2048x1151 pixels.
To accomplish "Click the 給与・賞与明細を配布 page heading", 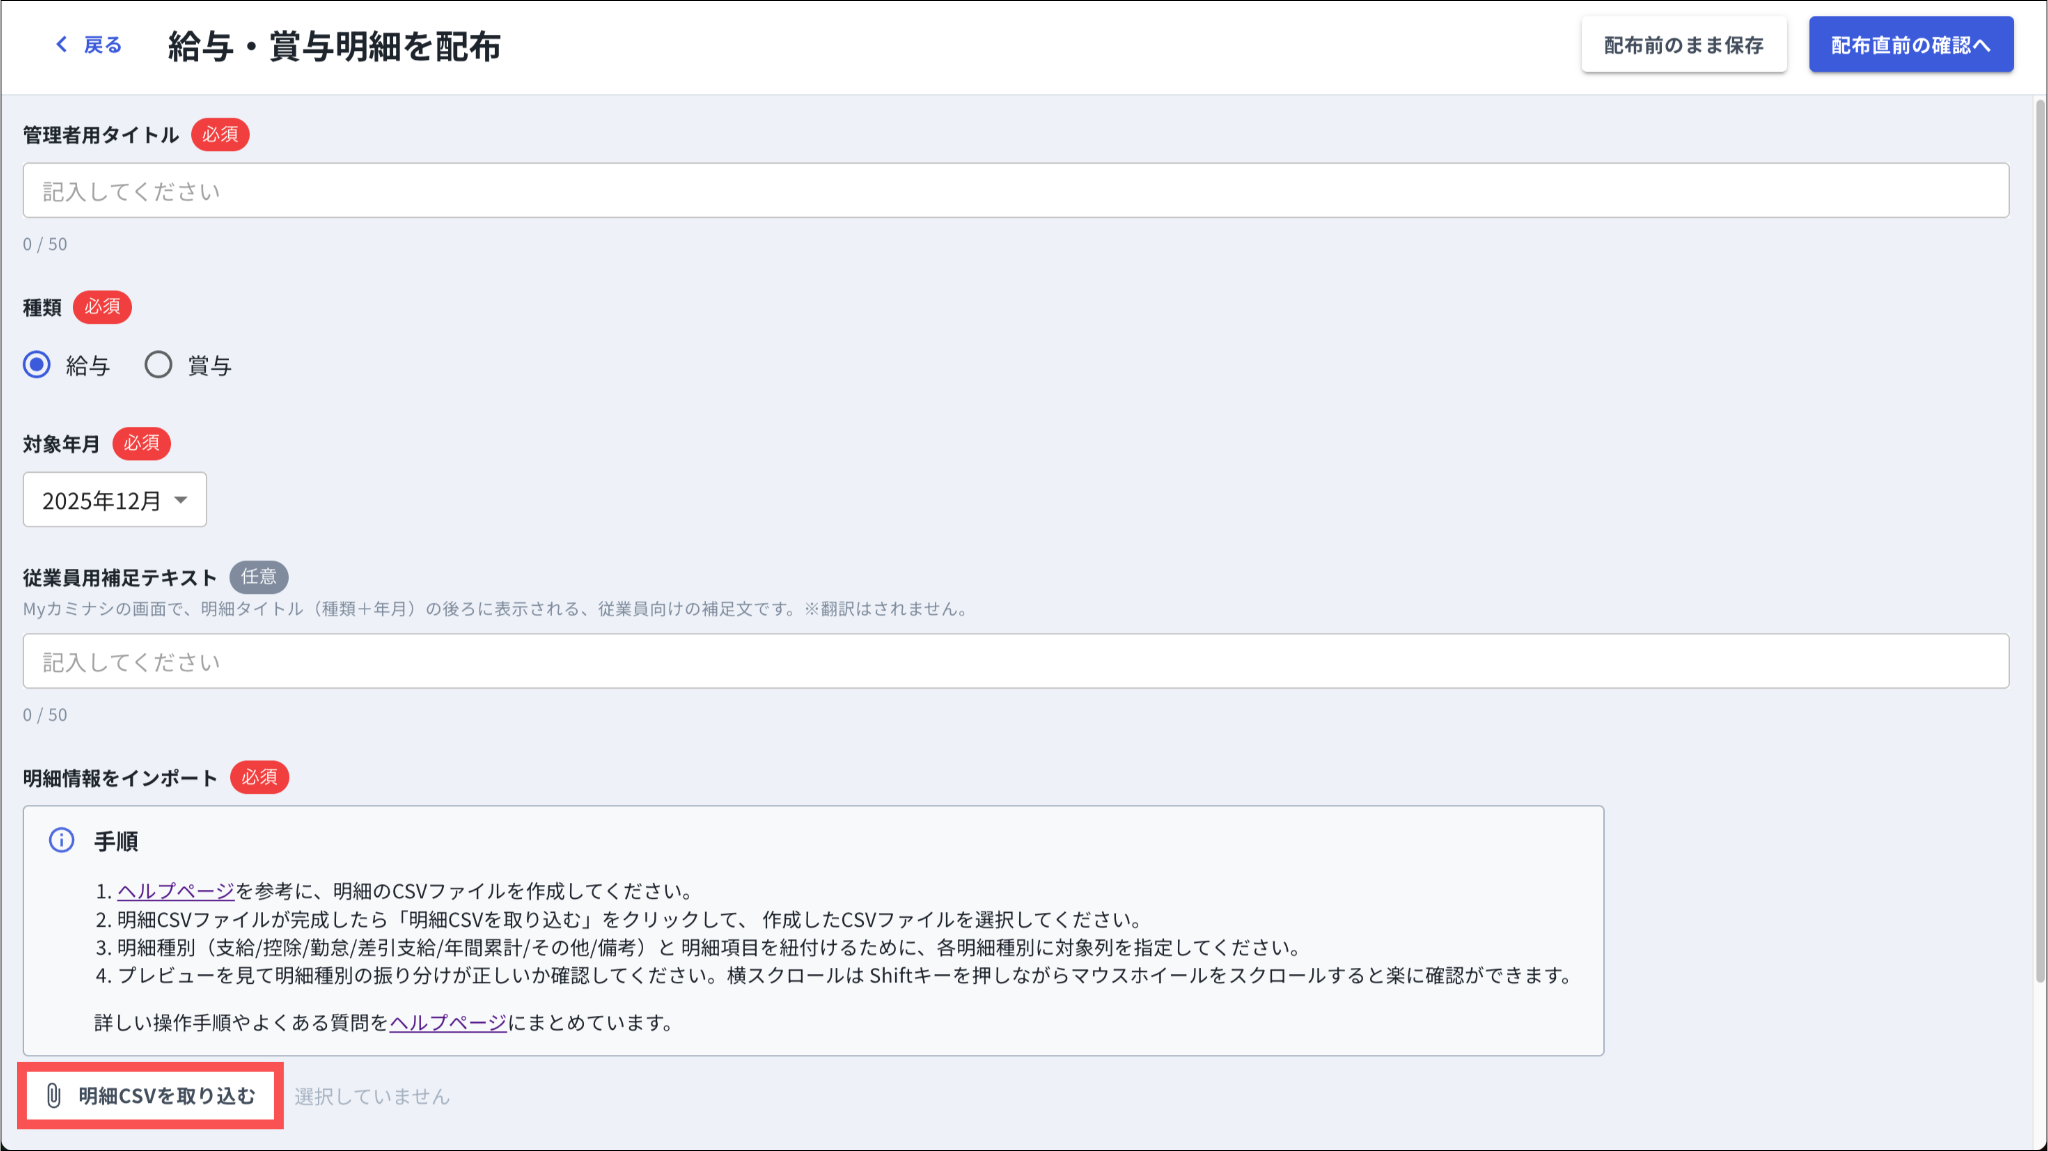I will 334,46.
